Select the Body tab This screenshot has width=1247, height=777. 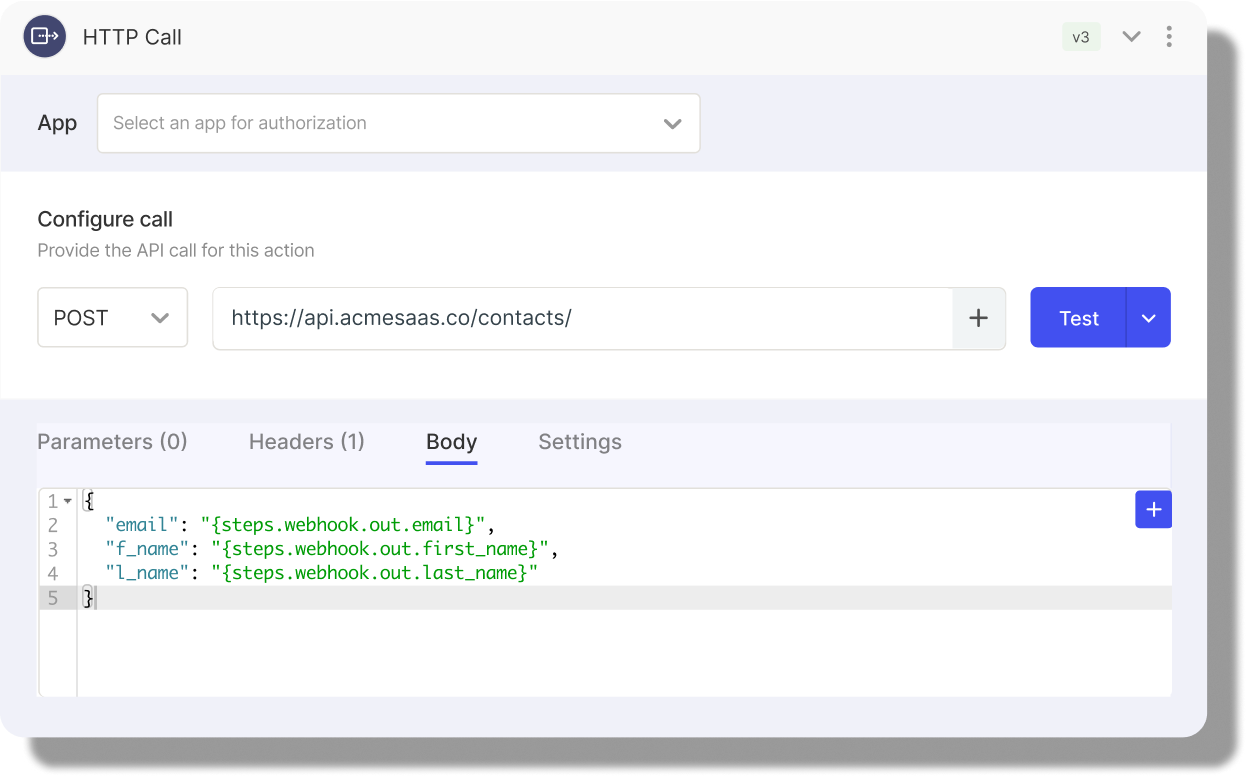point(451,442)
